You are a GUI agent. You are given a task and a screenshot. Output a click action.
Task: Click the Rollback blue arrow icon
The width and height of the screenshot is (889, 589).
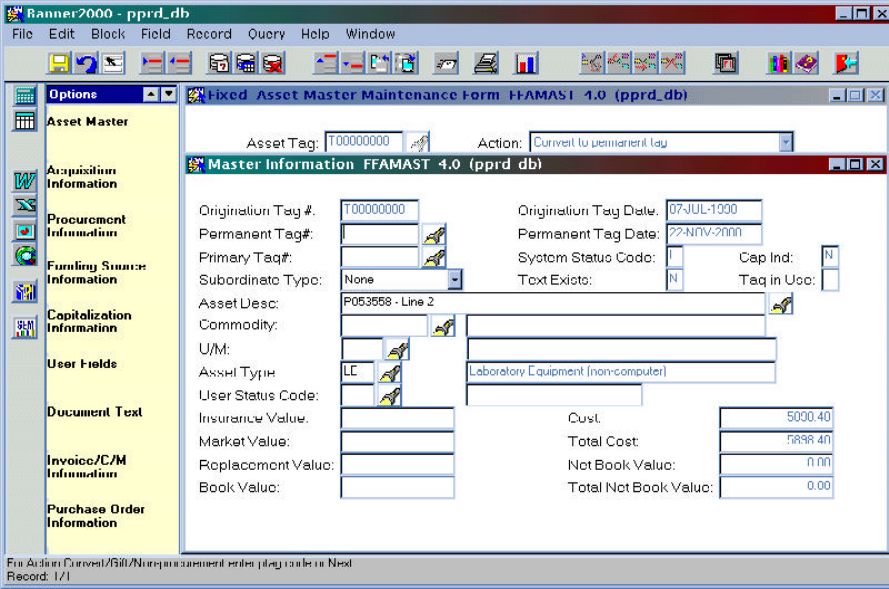pos(86,63)
